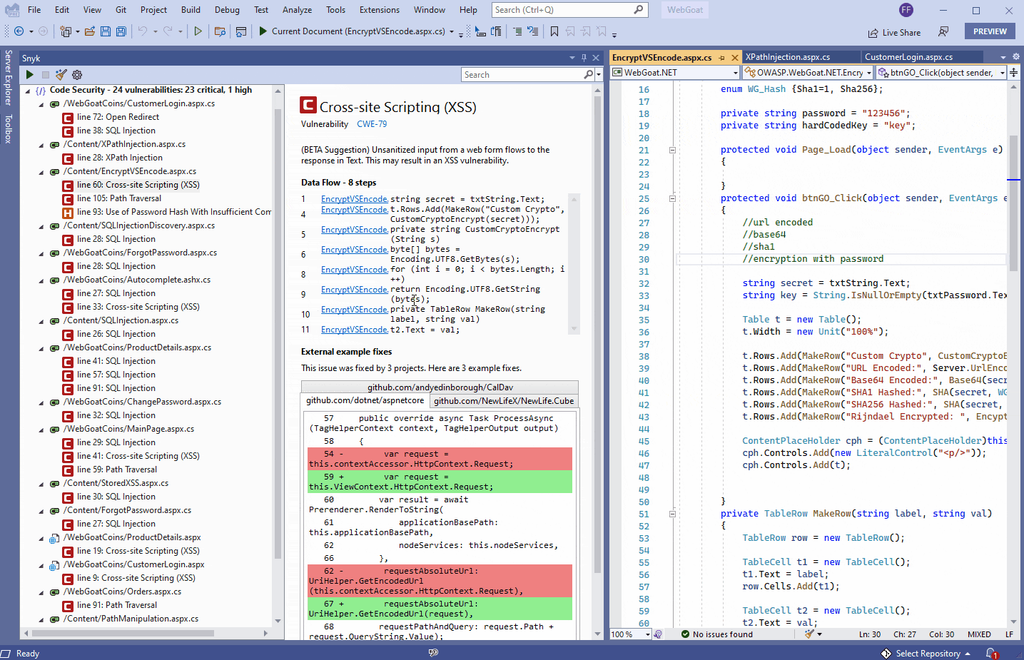Click the search magnifier in Snyk panel
The image size is (1024, 660).
click(588, 75)
